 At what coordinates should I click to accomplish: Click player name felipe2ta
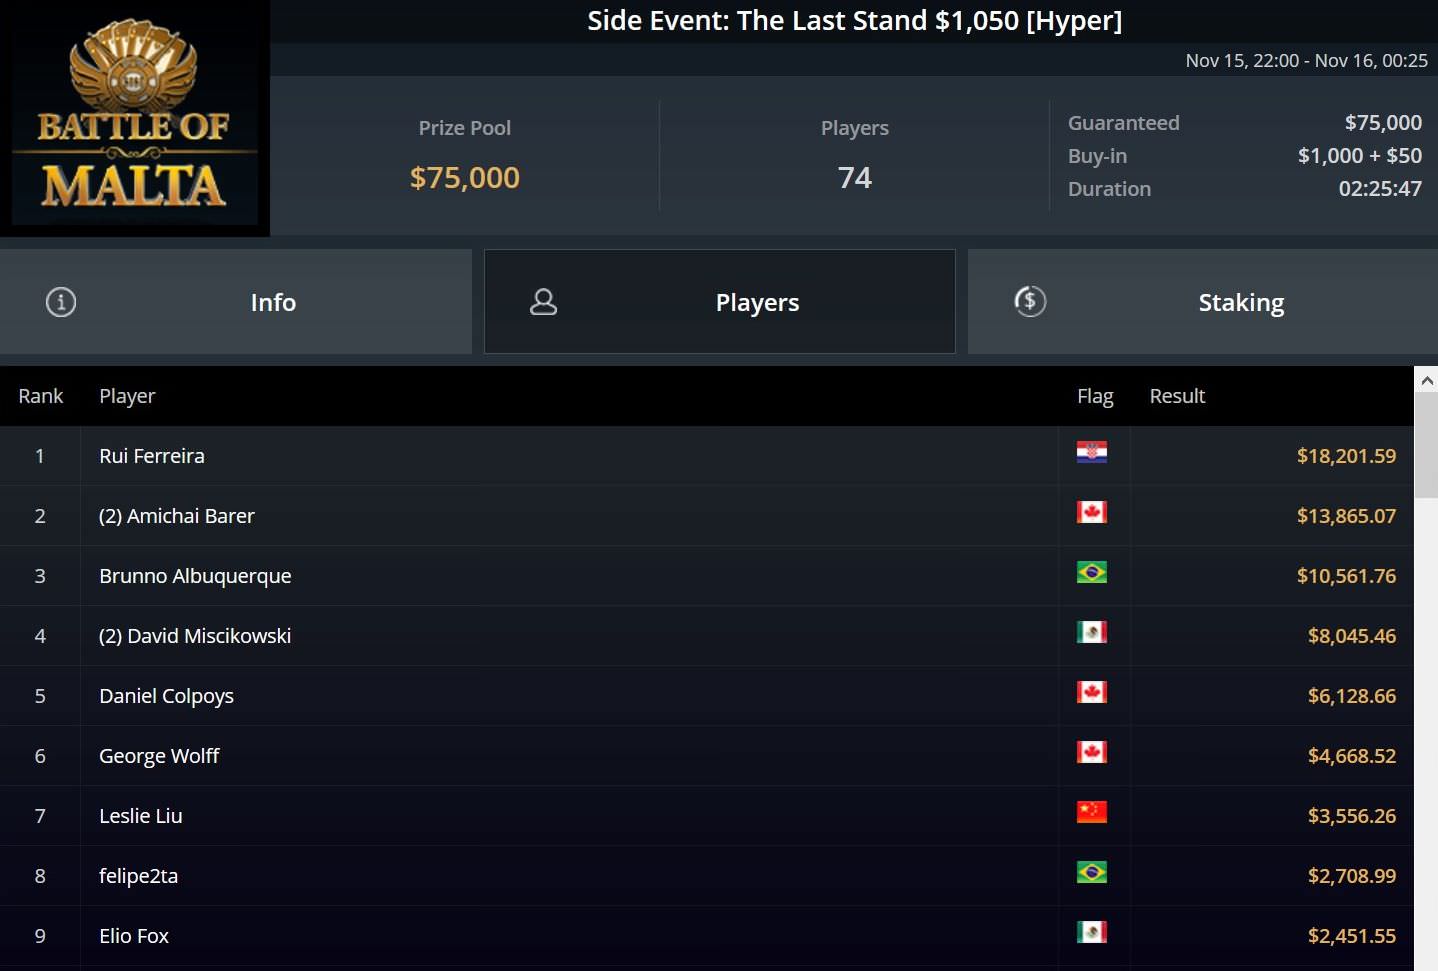139,876
